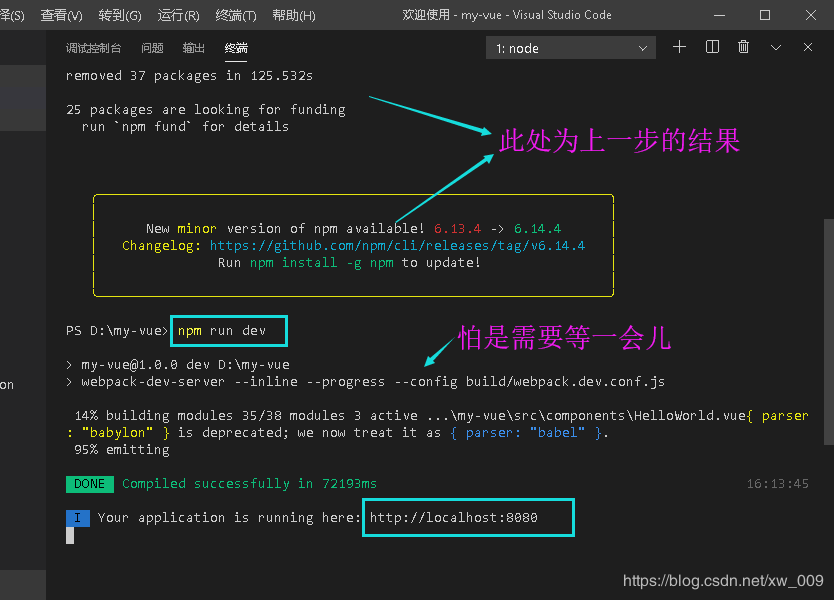834x600 pixels.
Task: Switch to the 问题 panel tab
Action: (152, 48)
